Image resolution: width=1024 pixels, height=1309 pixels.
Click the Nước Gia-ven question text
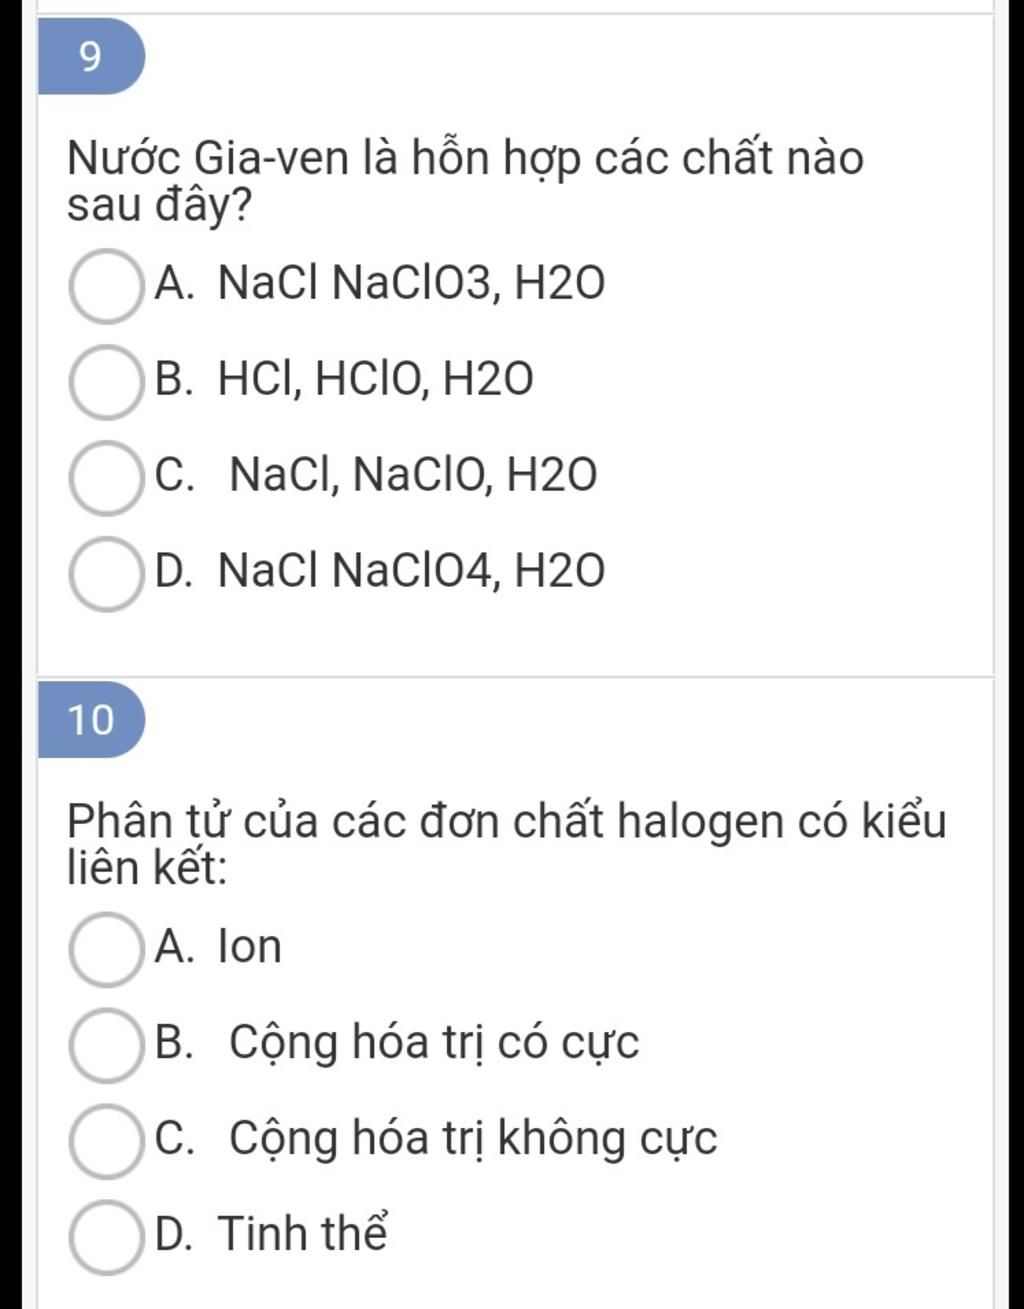pos(465,182)
